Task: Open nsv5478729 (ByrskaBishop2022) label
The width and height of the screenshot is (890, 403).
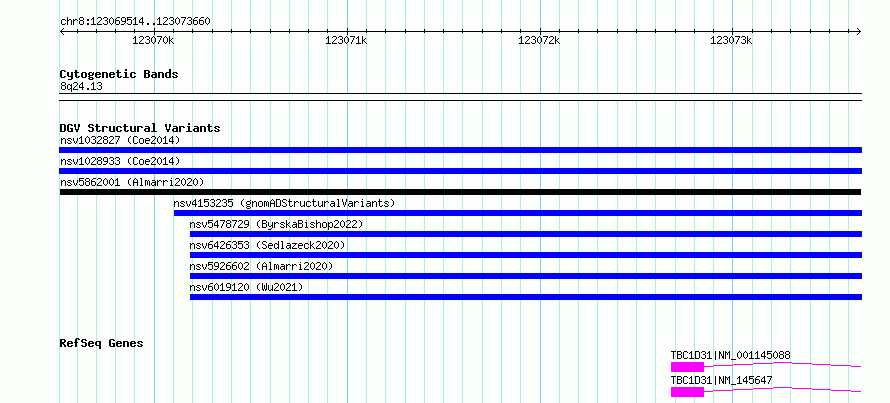Action: (276, 224)
